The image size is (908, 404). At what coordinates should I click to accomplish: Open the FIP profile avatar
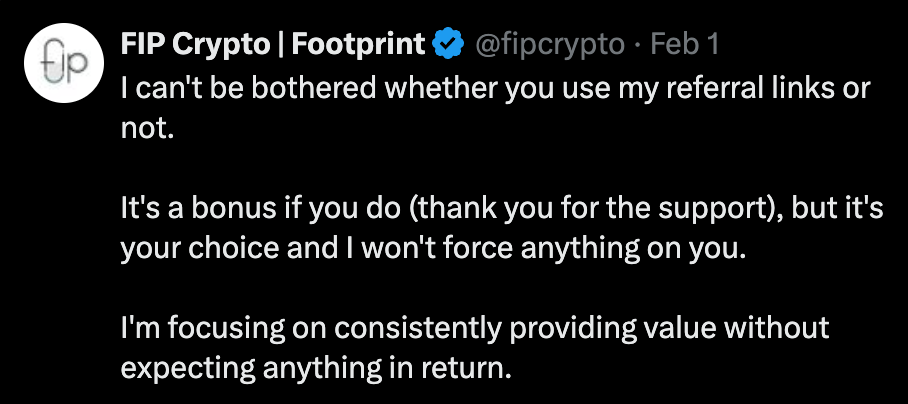pyautogui.click(x=64, y=63)
